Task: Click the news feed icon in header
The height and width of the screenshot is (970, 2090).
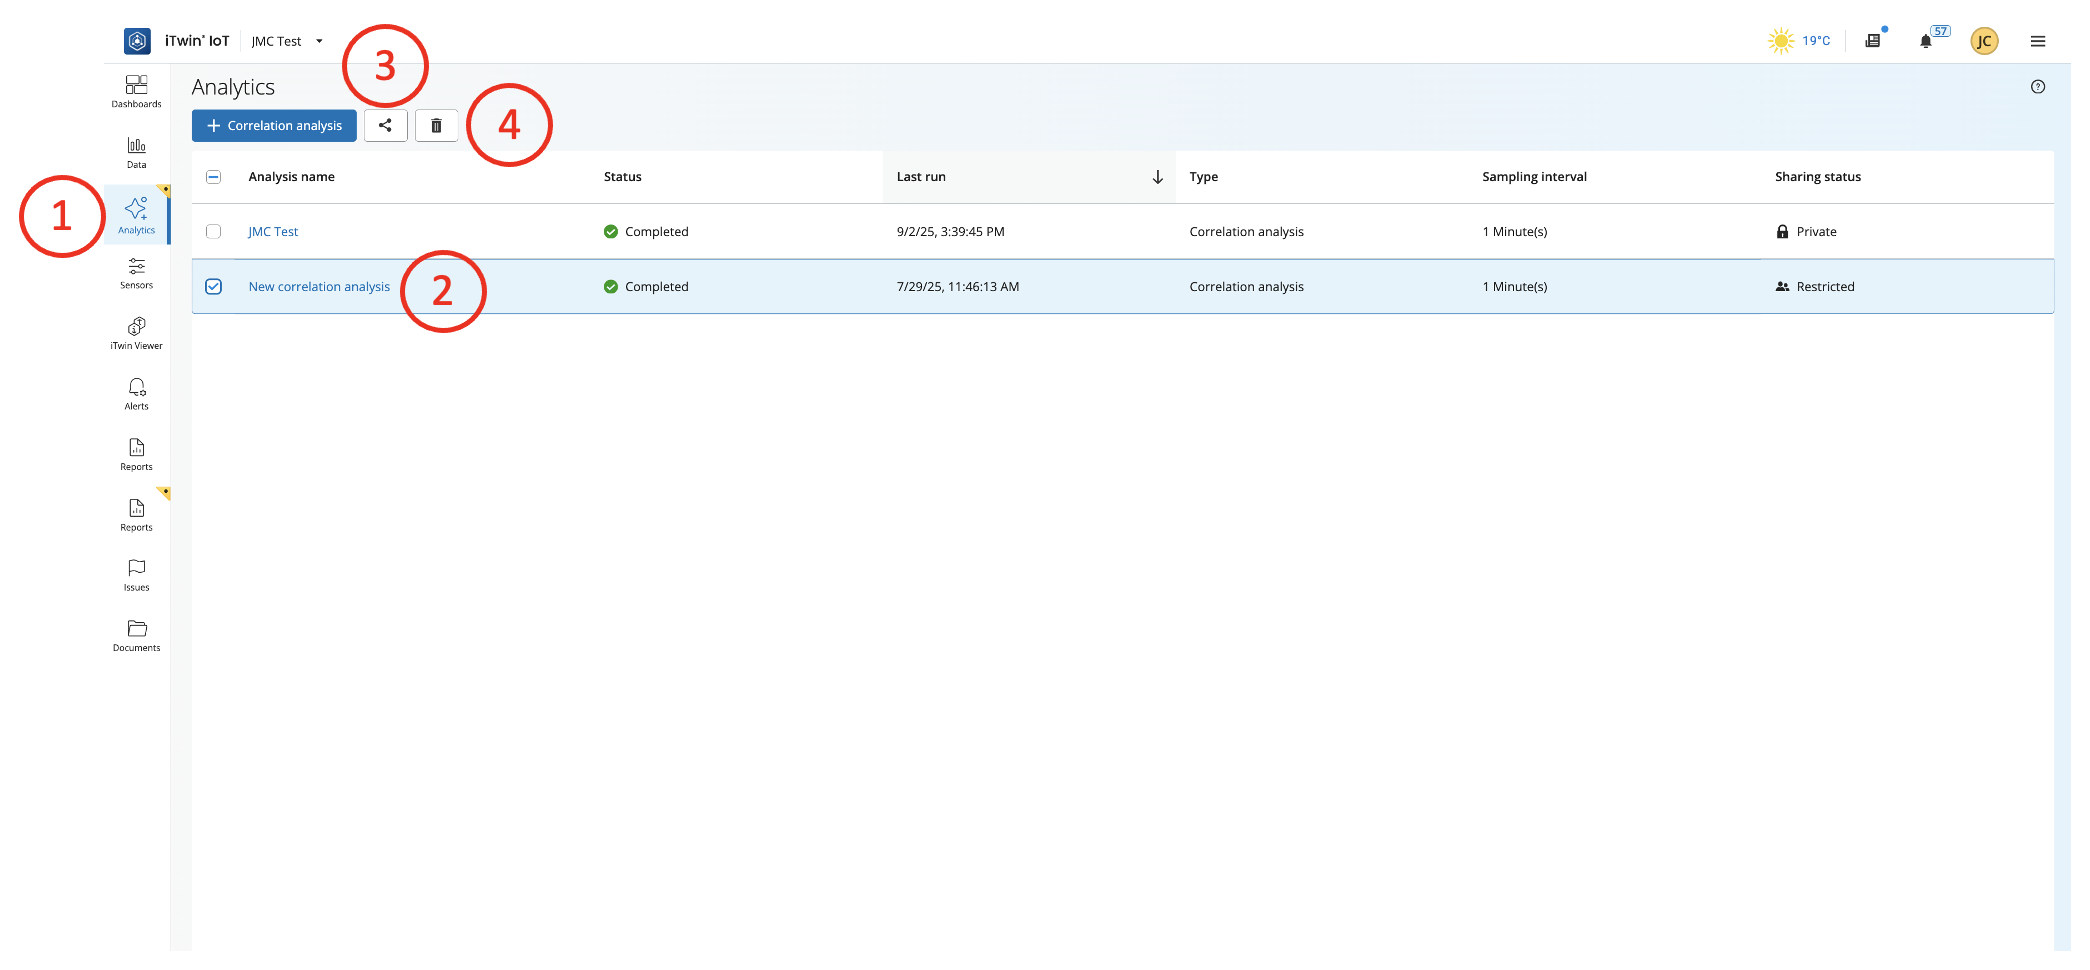Action: pyautogui.click(x=1873, y=41)
